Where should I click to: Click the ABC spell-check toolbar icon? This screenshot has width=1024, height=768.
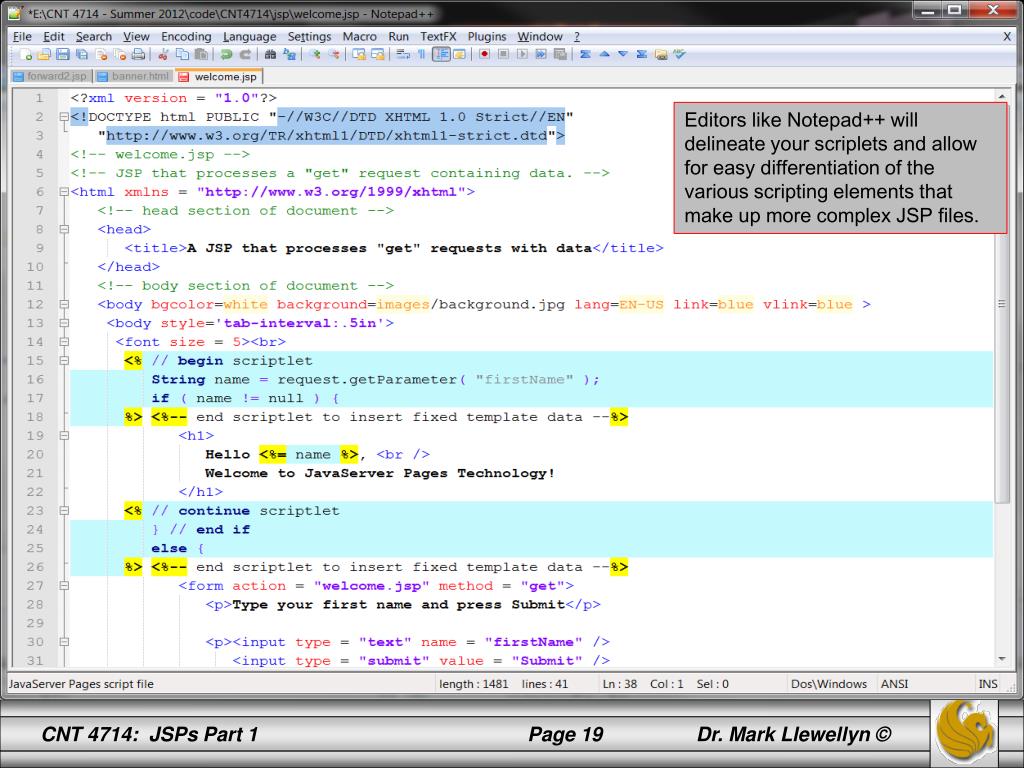pyautogui.click(x=680, y=55)
